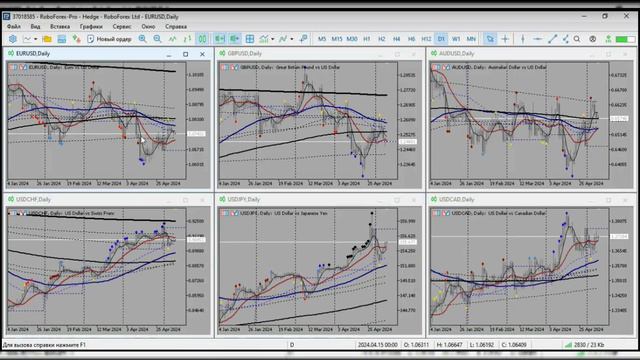
Task: Select the M15 timeframe
Action: (337, 39)
